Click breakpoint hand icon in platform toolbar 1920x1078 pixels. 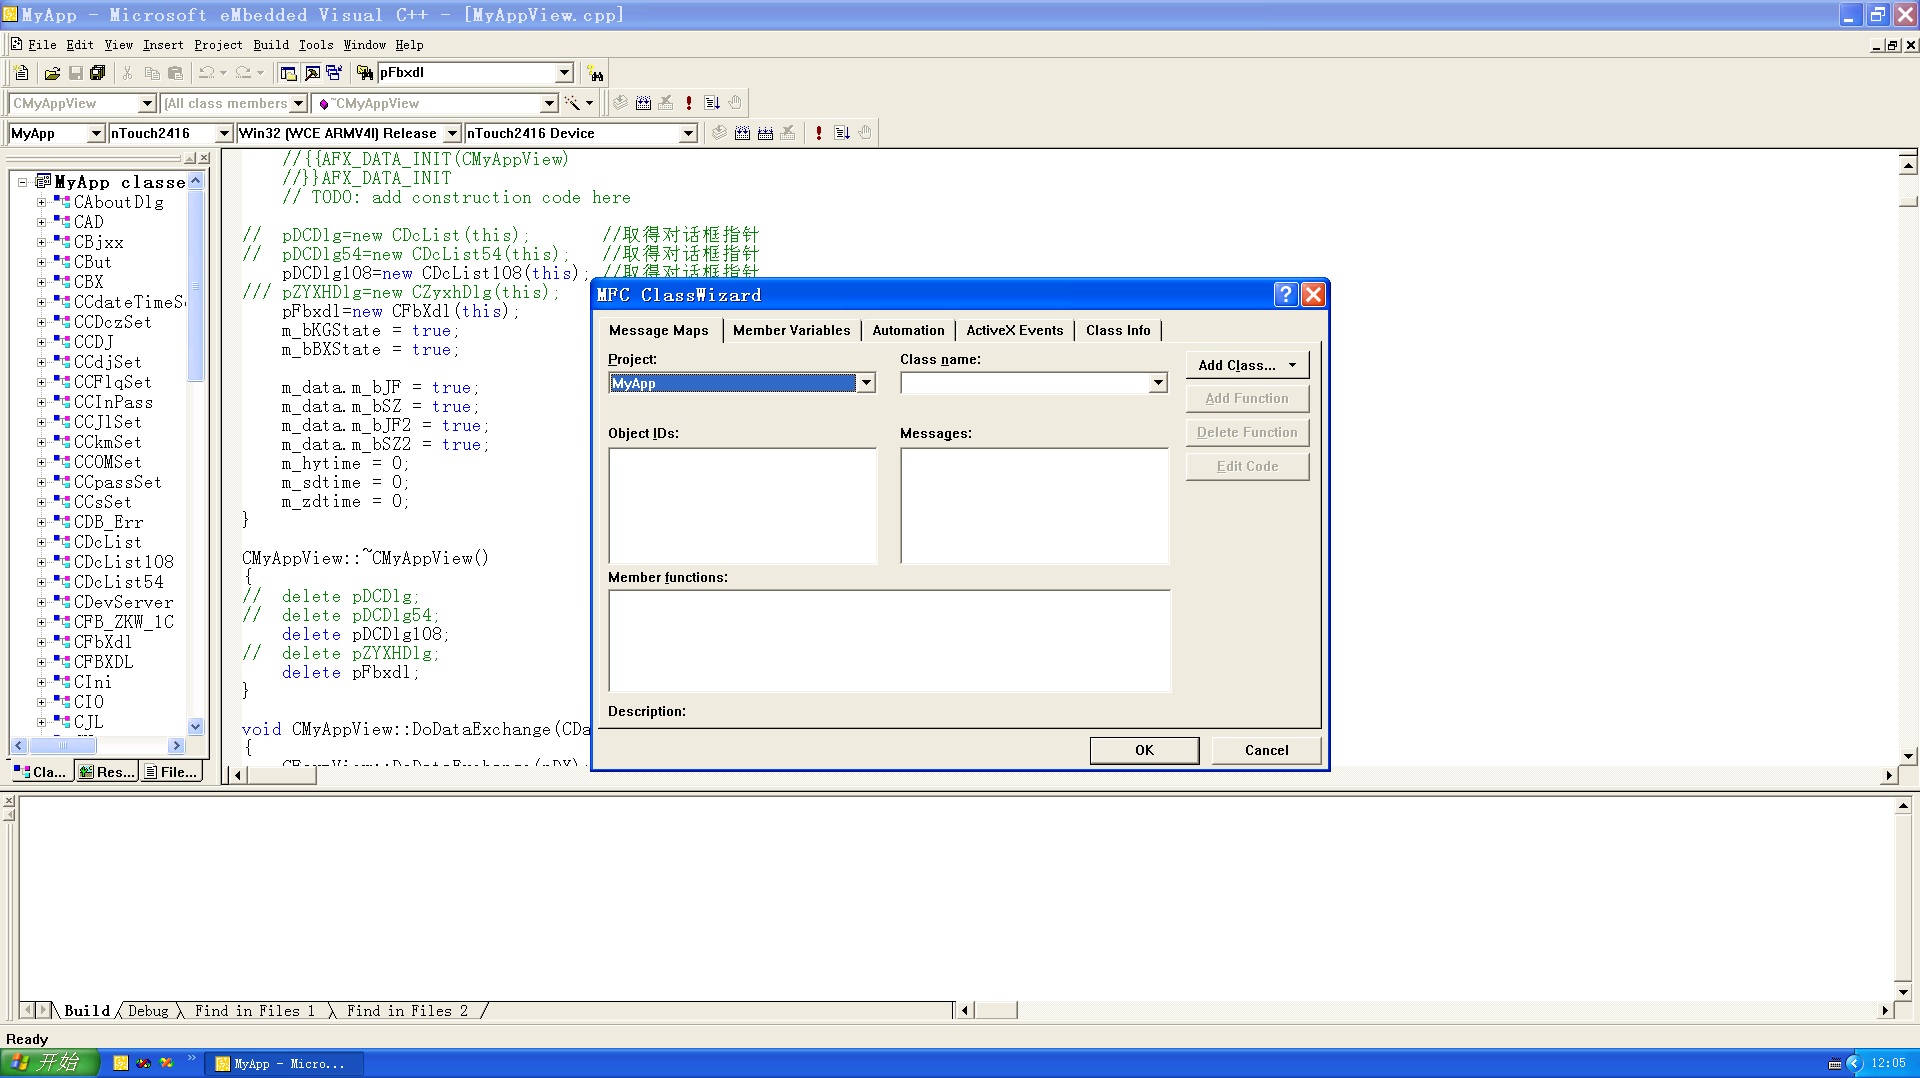click(x=865, y=133)
